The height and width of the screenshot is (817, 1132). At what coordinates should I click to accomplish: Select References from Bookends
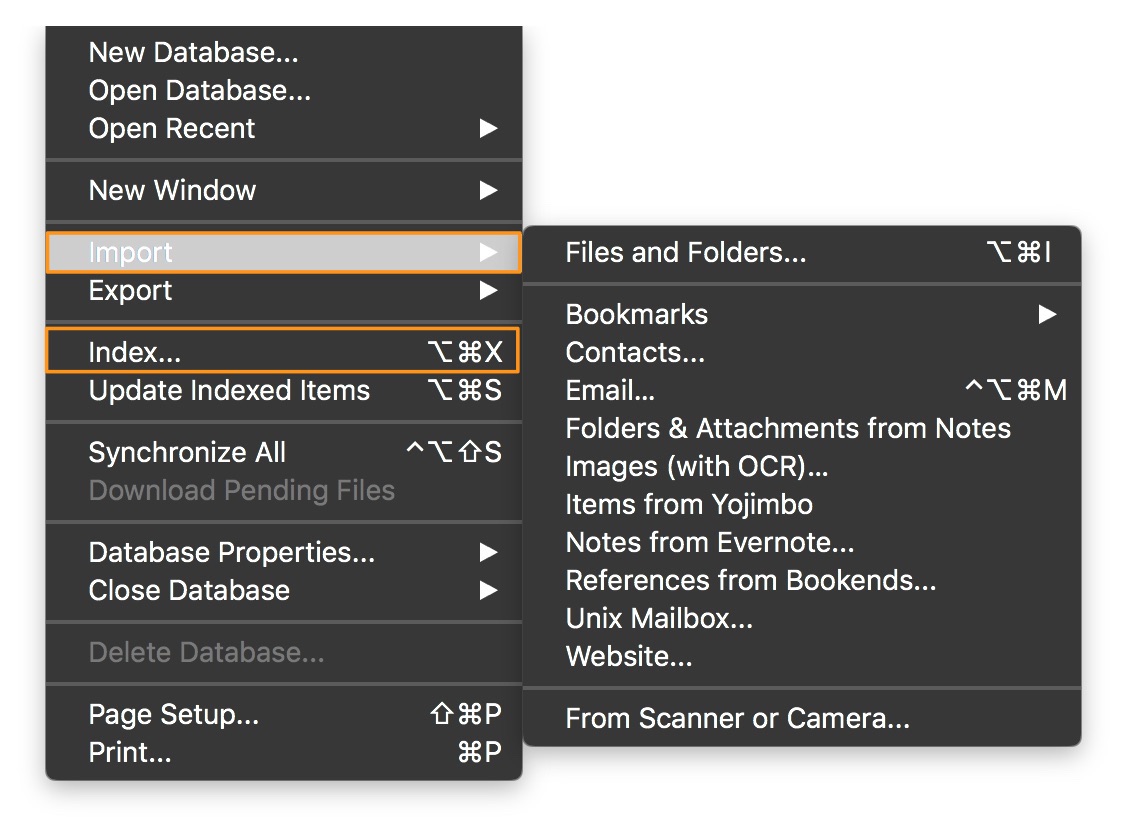point(751,581)
